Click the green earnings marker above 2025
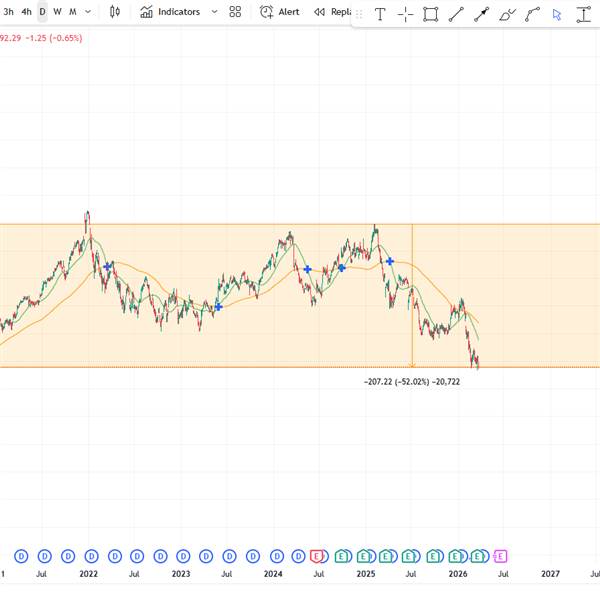 363,556
